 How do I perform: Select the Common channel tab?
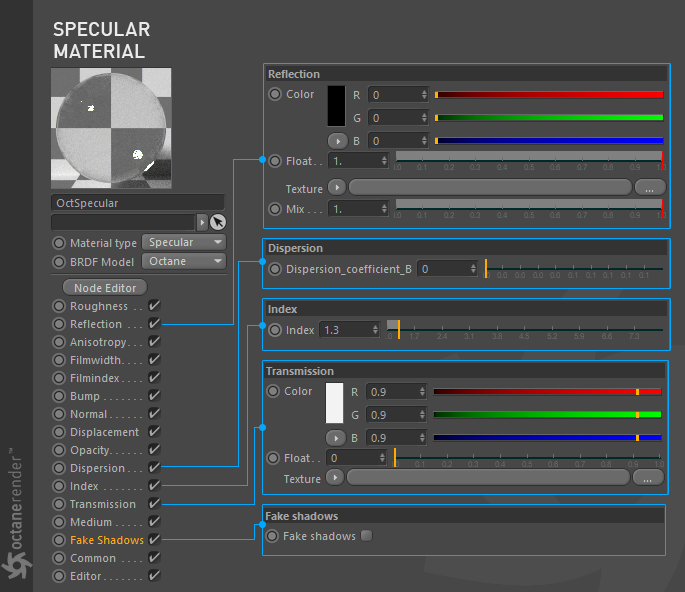93,558
